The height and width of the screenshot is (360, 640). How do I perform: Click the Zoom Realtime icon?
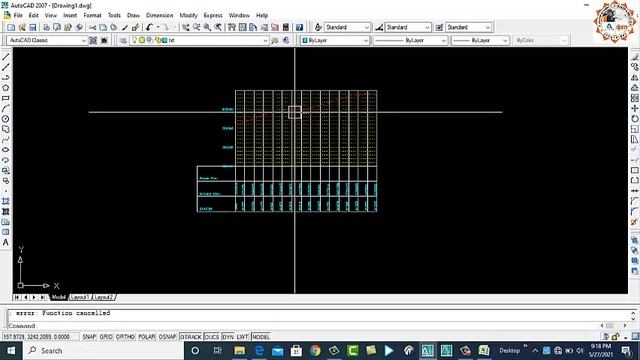[x=196, y=27]
